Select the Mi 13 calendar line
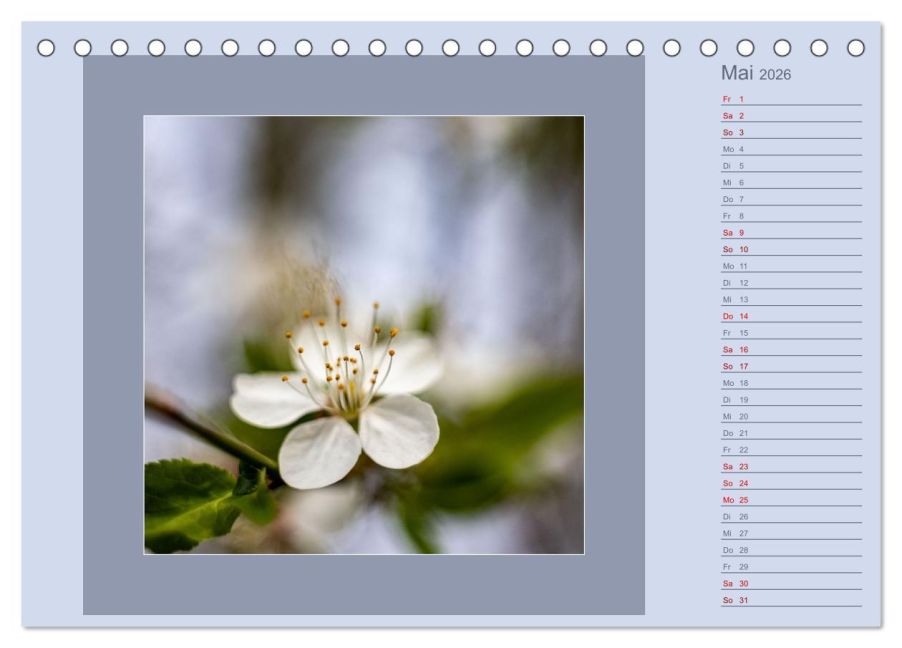902x648 pixels. point(790,299)
